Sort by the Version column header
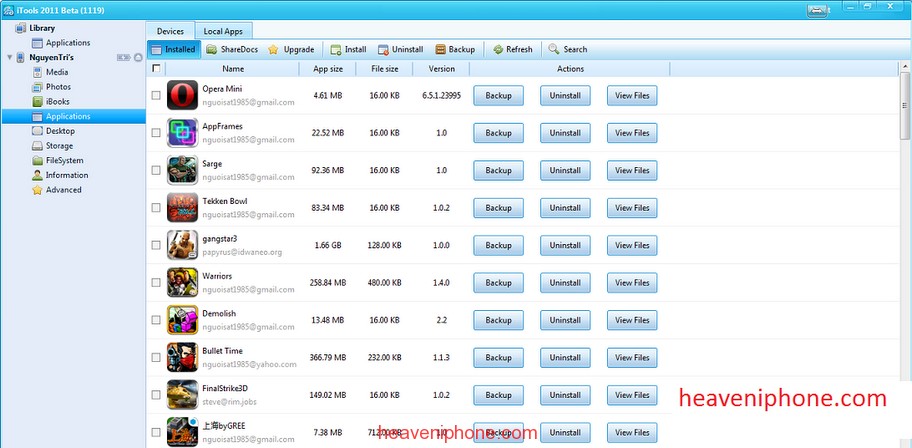 (441, 69)
